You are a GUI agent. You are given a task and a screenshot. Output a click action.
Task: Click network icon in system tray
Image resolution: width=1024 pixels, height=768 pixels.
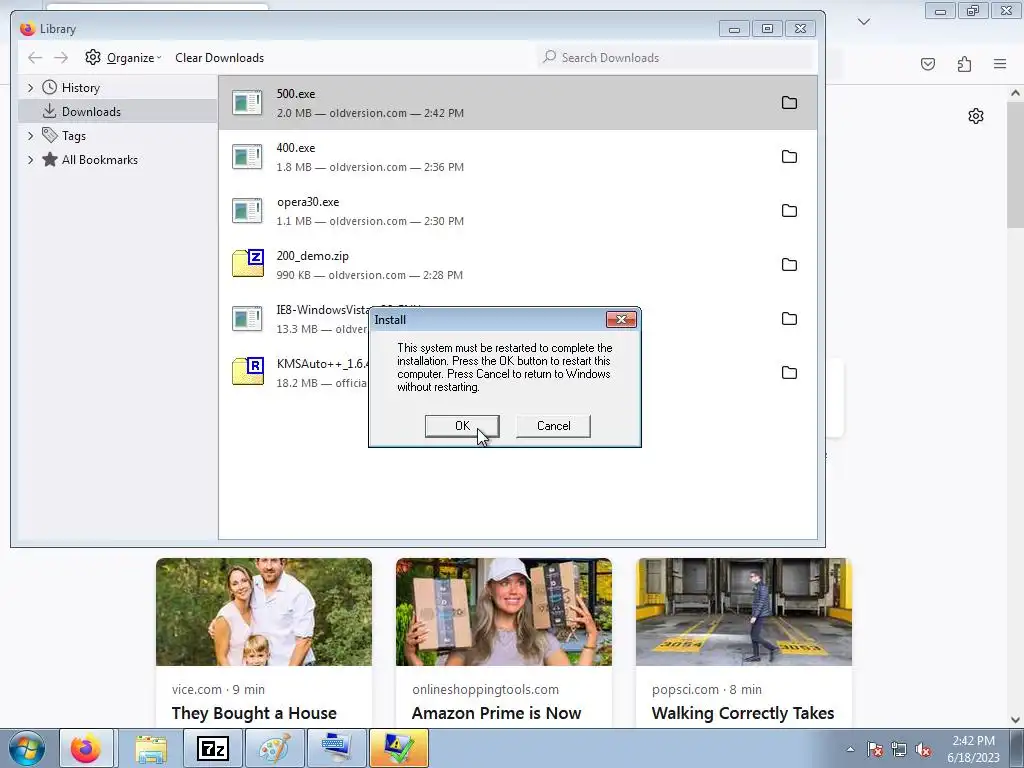coord(899,749)
